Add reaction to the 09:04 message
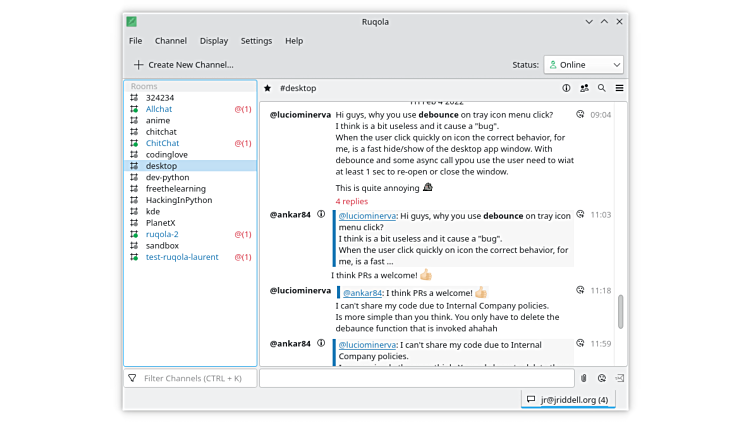Viewport: 752px width, 423px height. pos(580,115)
